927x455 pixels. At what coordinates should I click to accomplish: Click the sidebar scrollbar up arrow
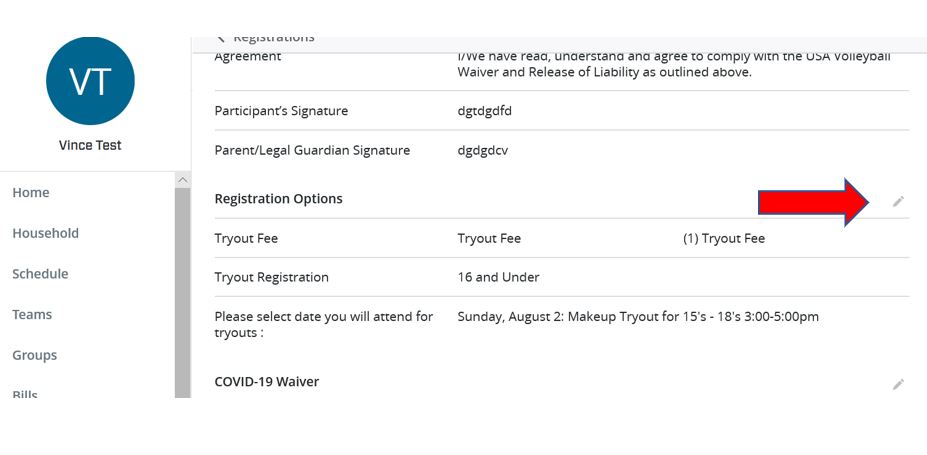pos(183,180)
